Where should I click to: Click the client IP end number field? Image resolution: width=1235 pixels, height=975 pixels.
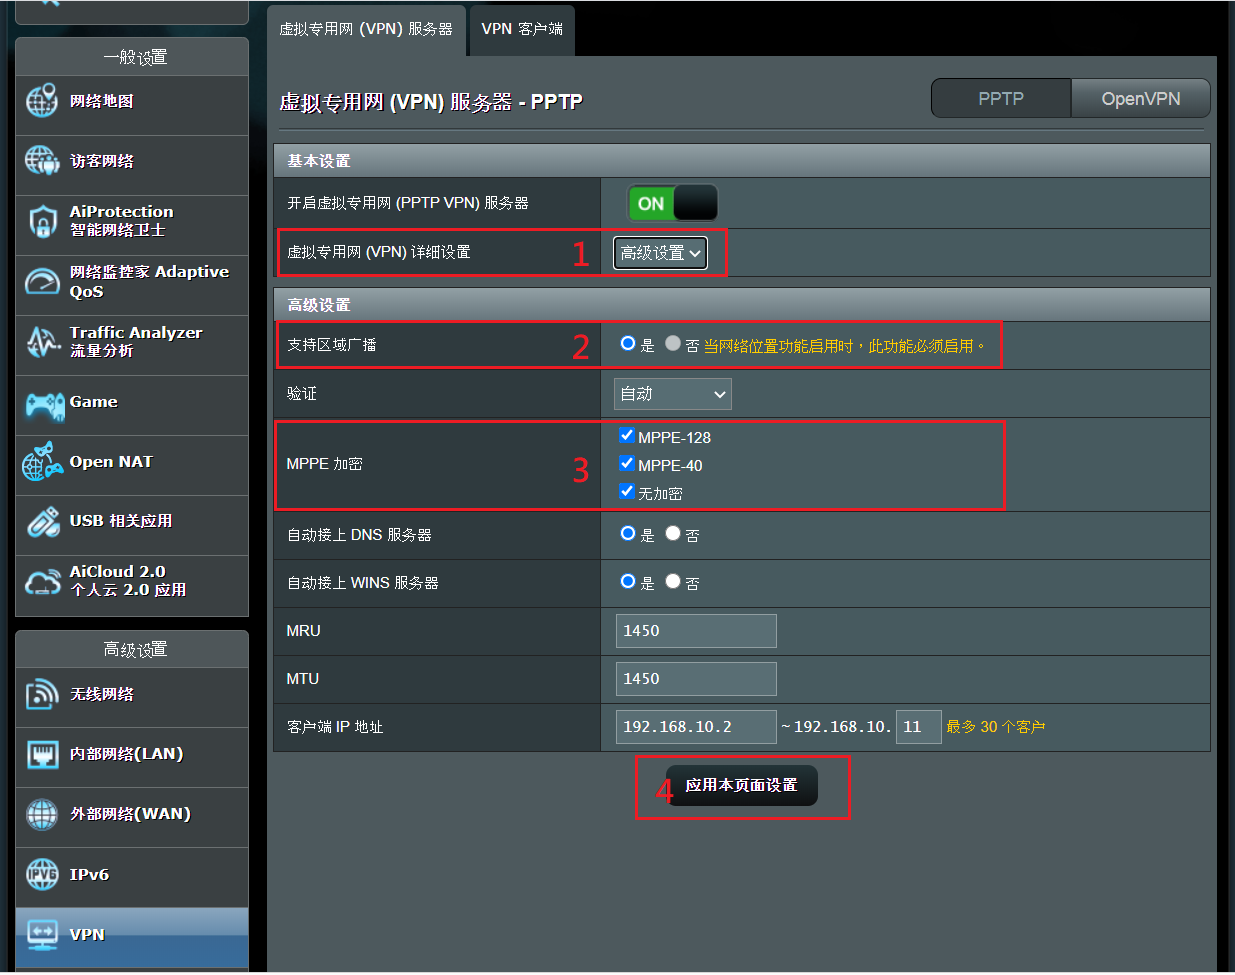[x=919, y=727]
